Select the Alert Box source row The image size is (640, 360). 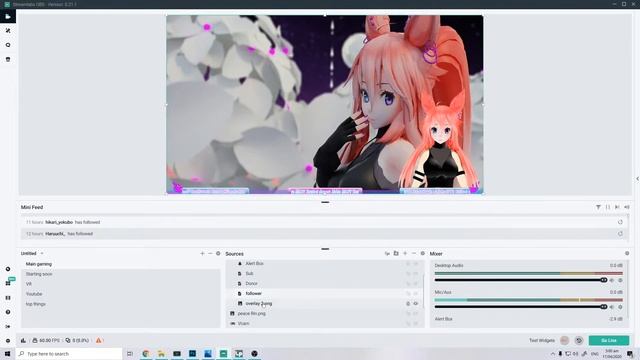(324, 264)
